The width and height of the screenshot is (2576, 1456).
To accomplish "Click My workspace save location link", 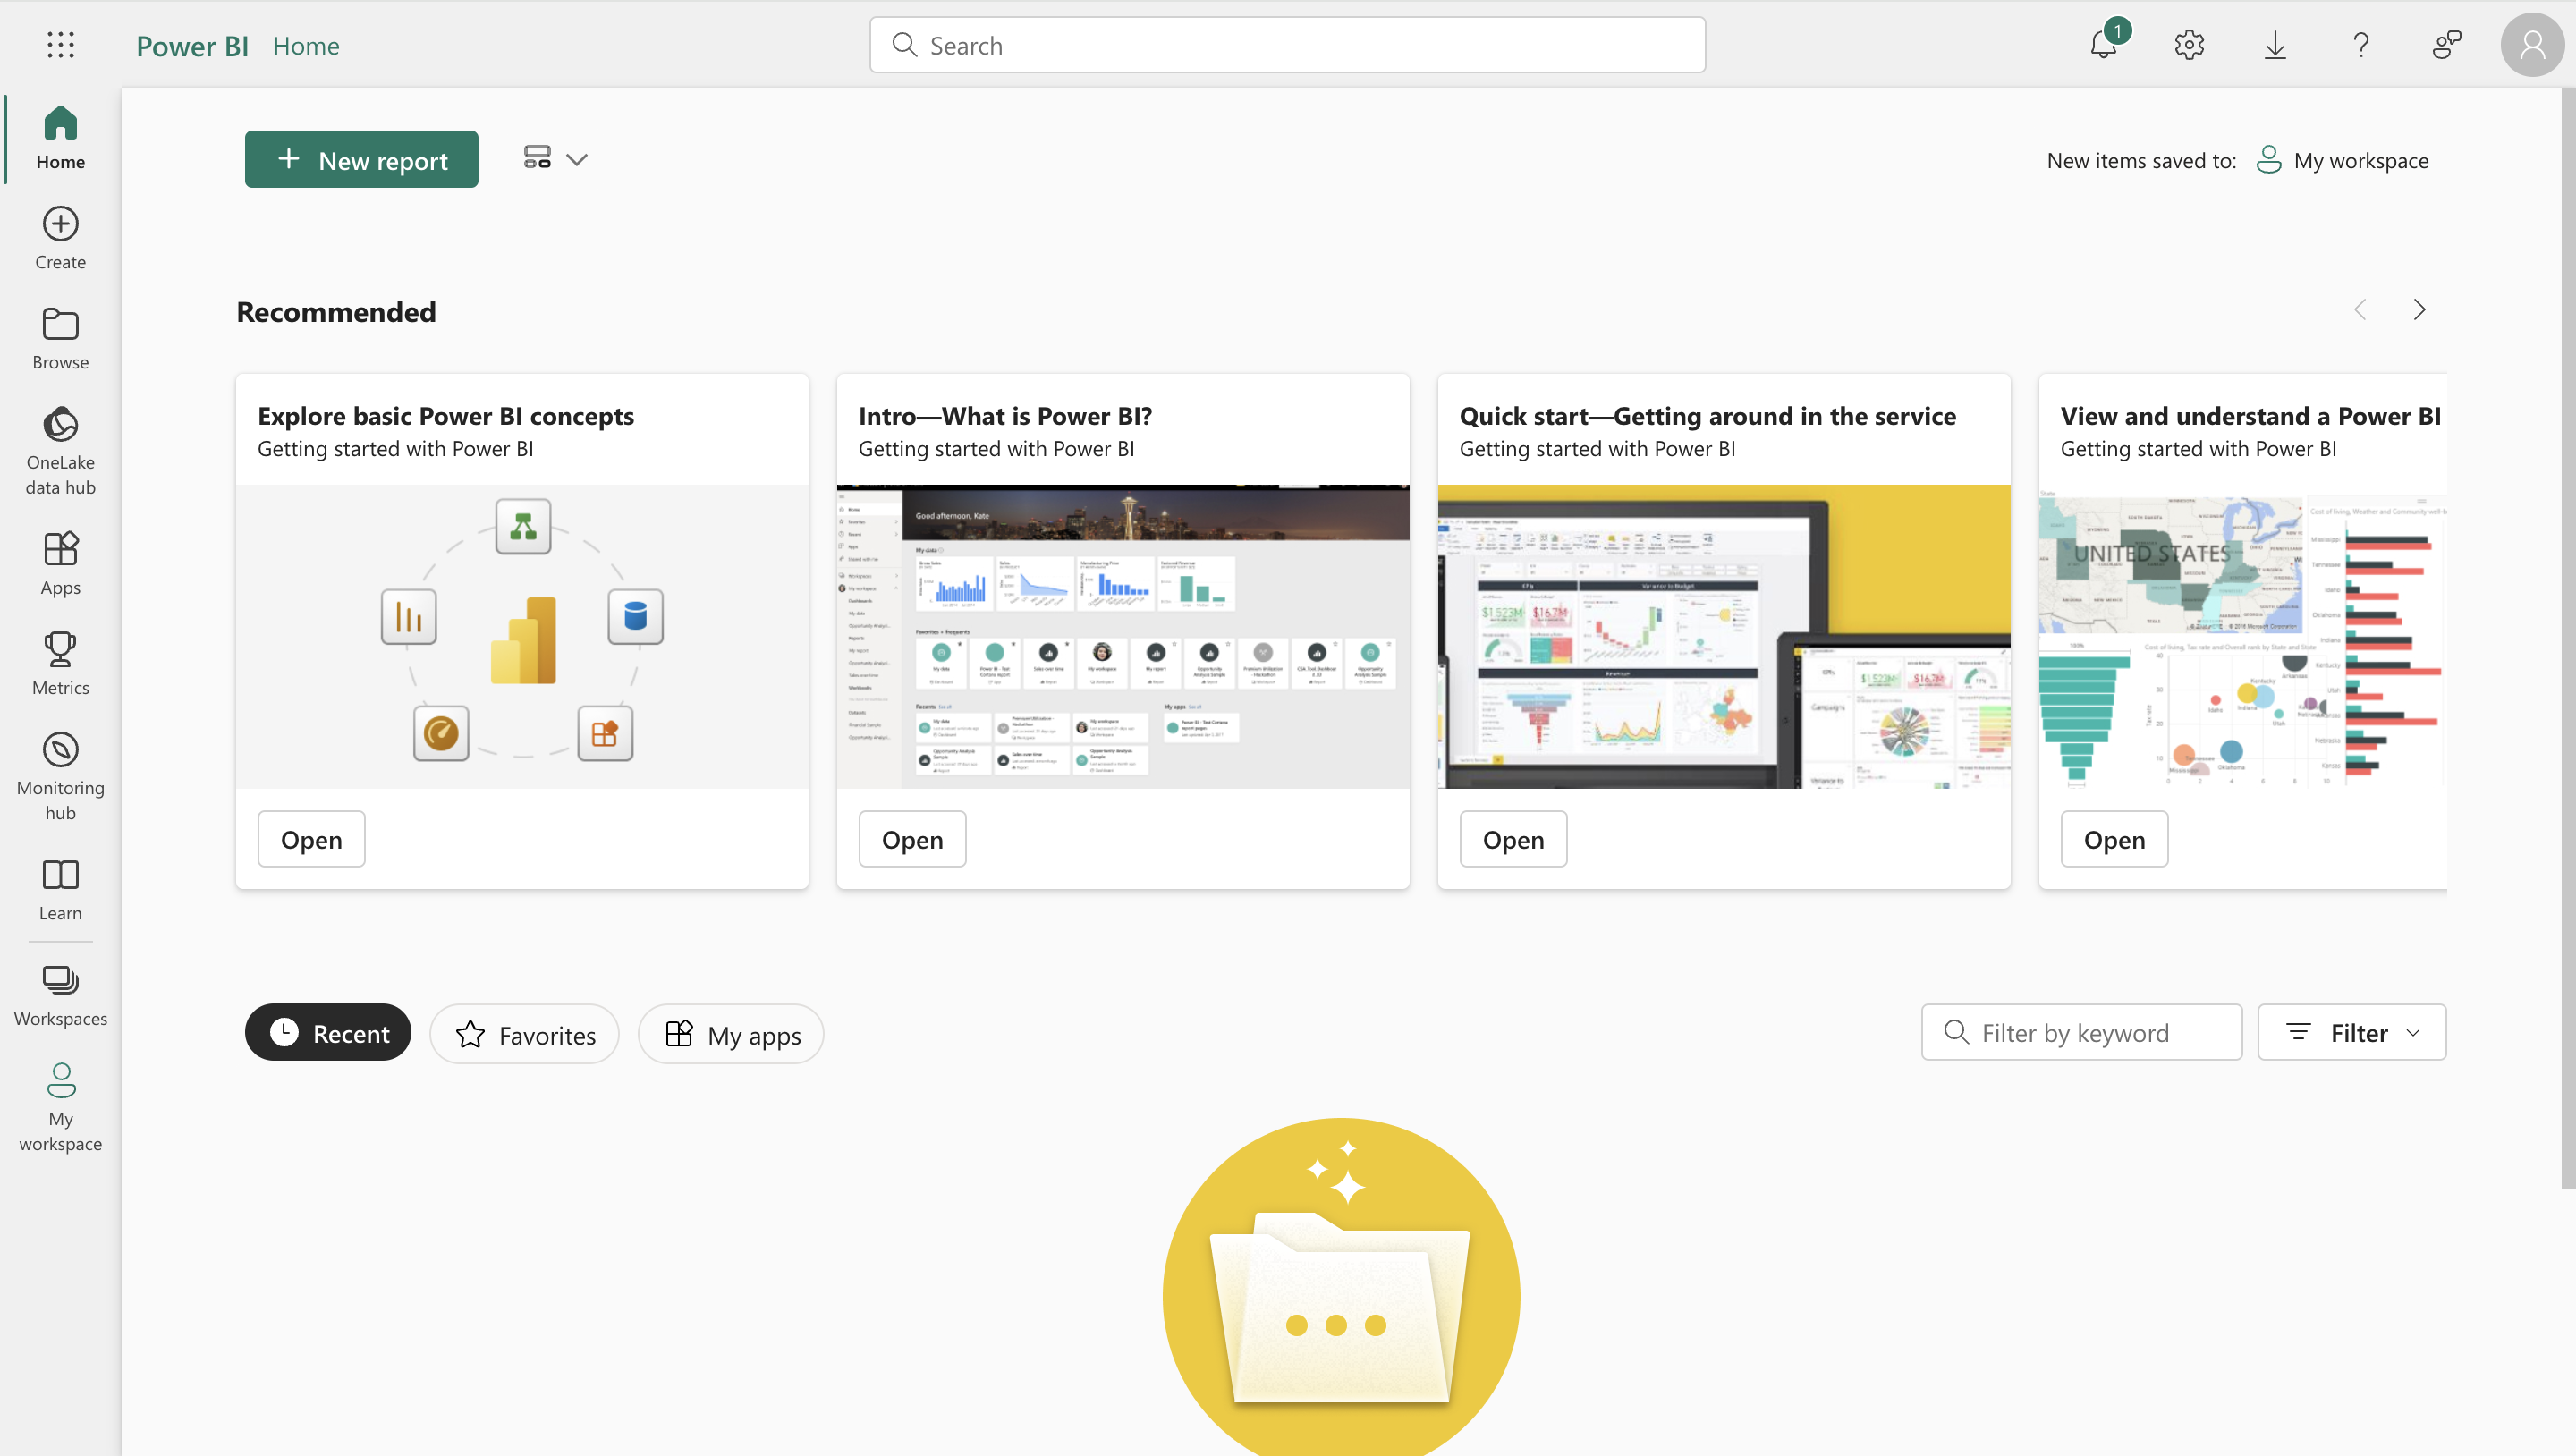I will [x=2343, y=160].
